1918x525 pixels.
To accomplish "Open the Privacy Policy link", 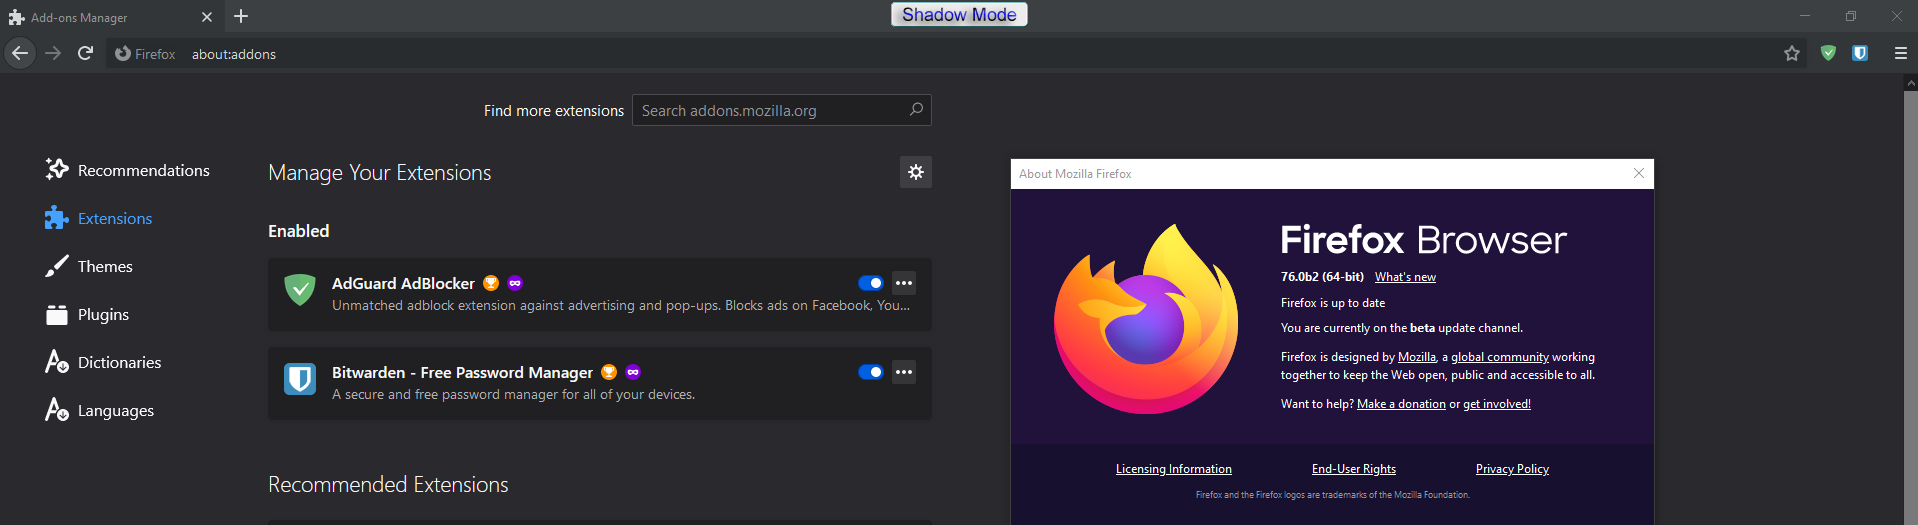I will point(1512,469).
